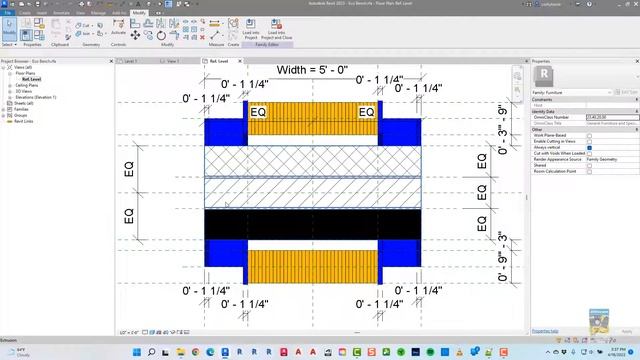Switch to the Level 1 view tab

coord(131,61)
